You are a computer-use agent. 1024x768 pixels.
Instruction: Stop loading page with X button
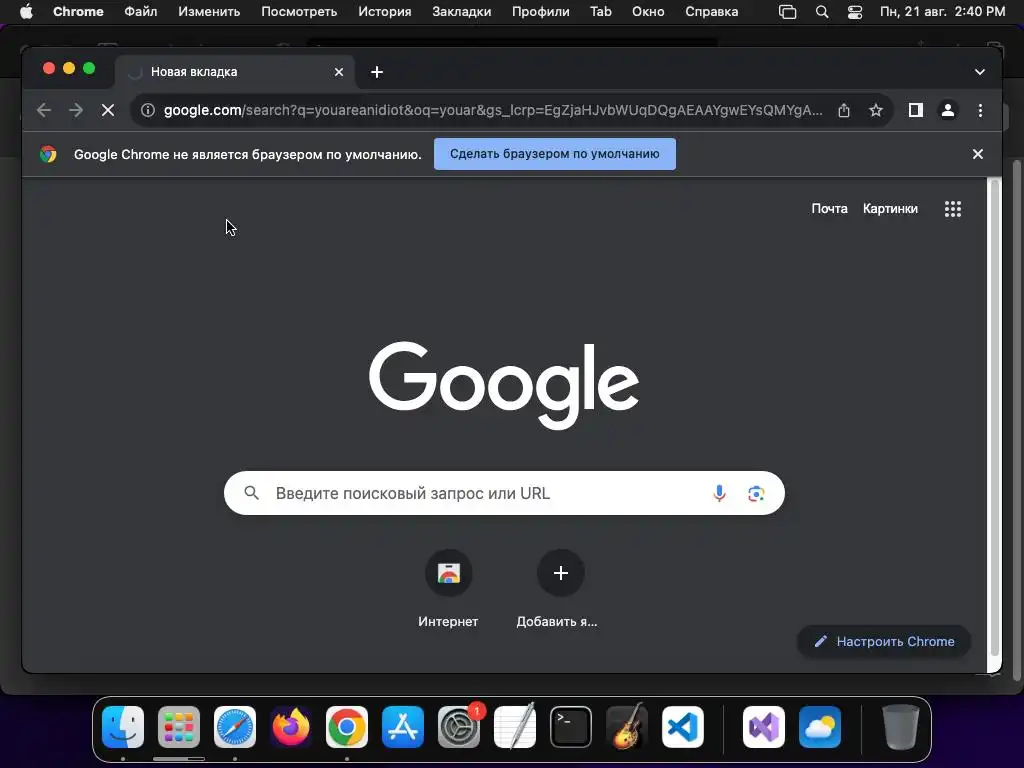click(108, 110)
